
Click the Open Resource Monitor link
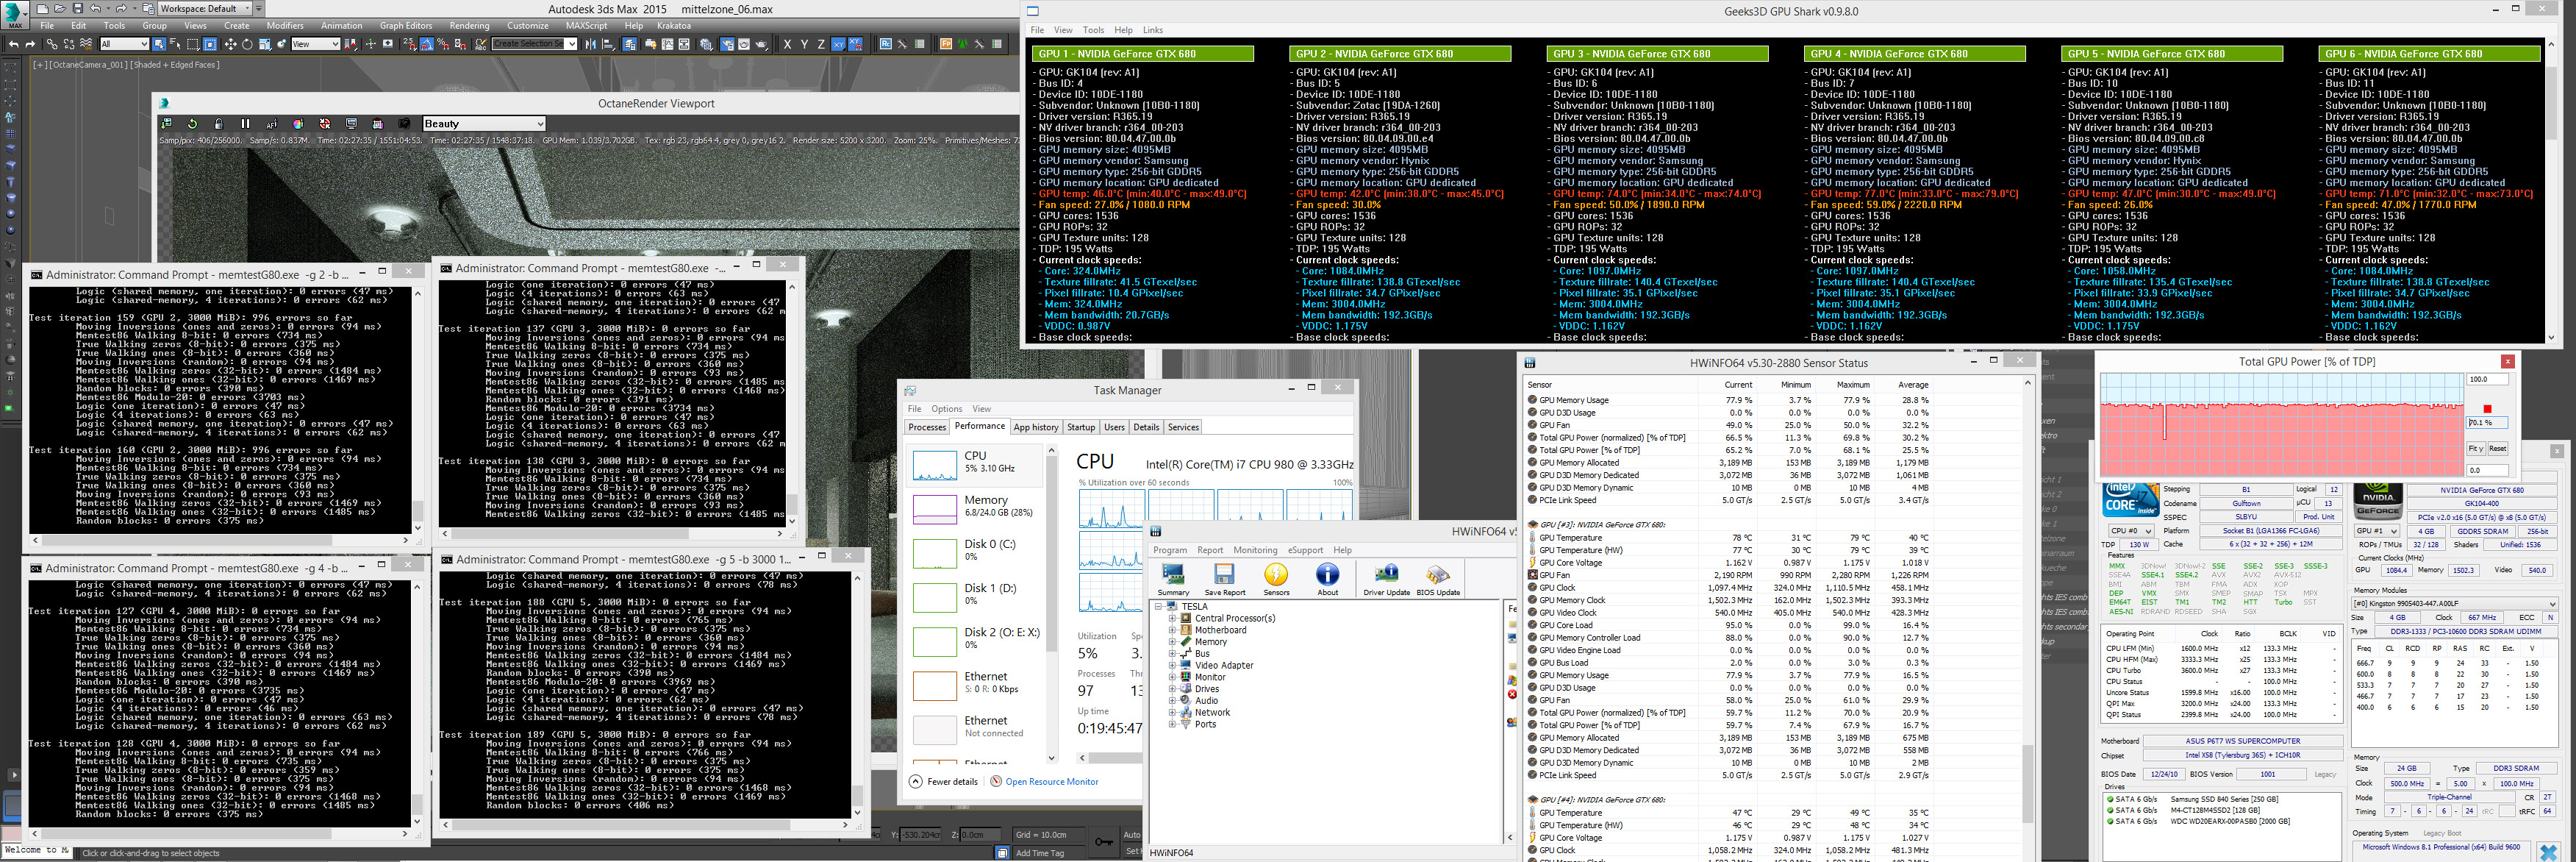pos(1051,782)
